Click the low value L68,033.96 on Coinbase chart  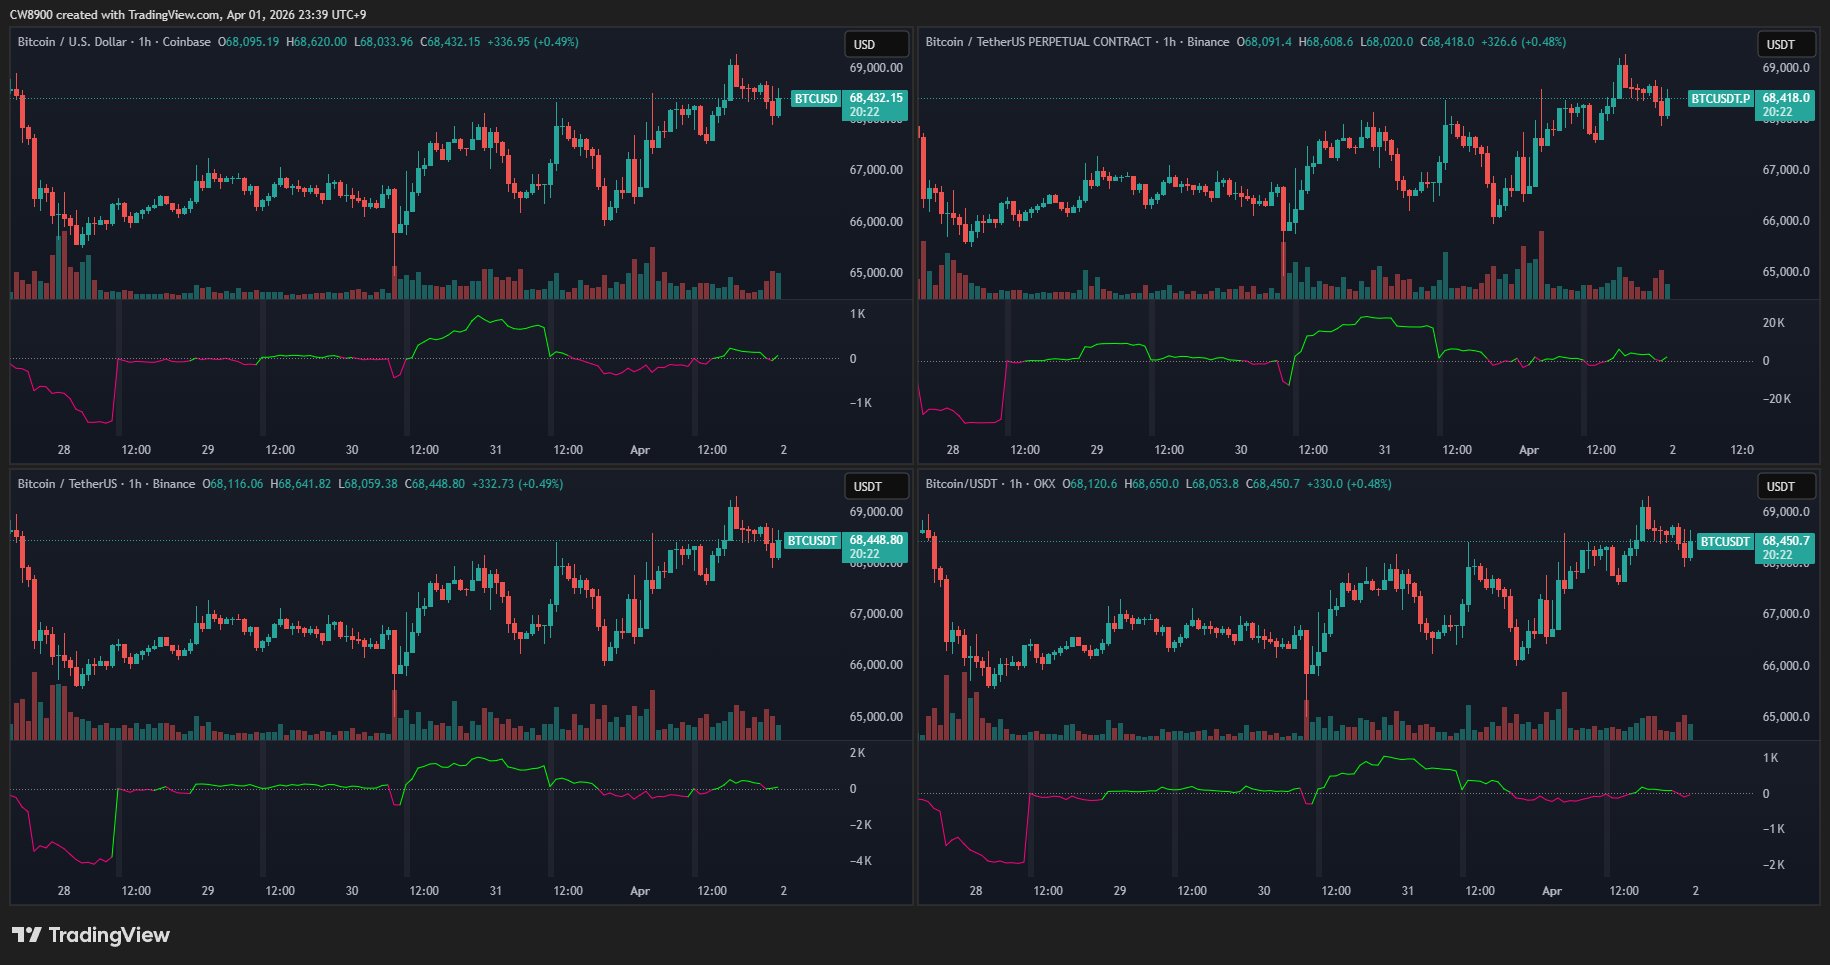pos(384,42)
